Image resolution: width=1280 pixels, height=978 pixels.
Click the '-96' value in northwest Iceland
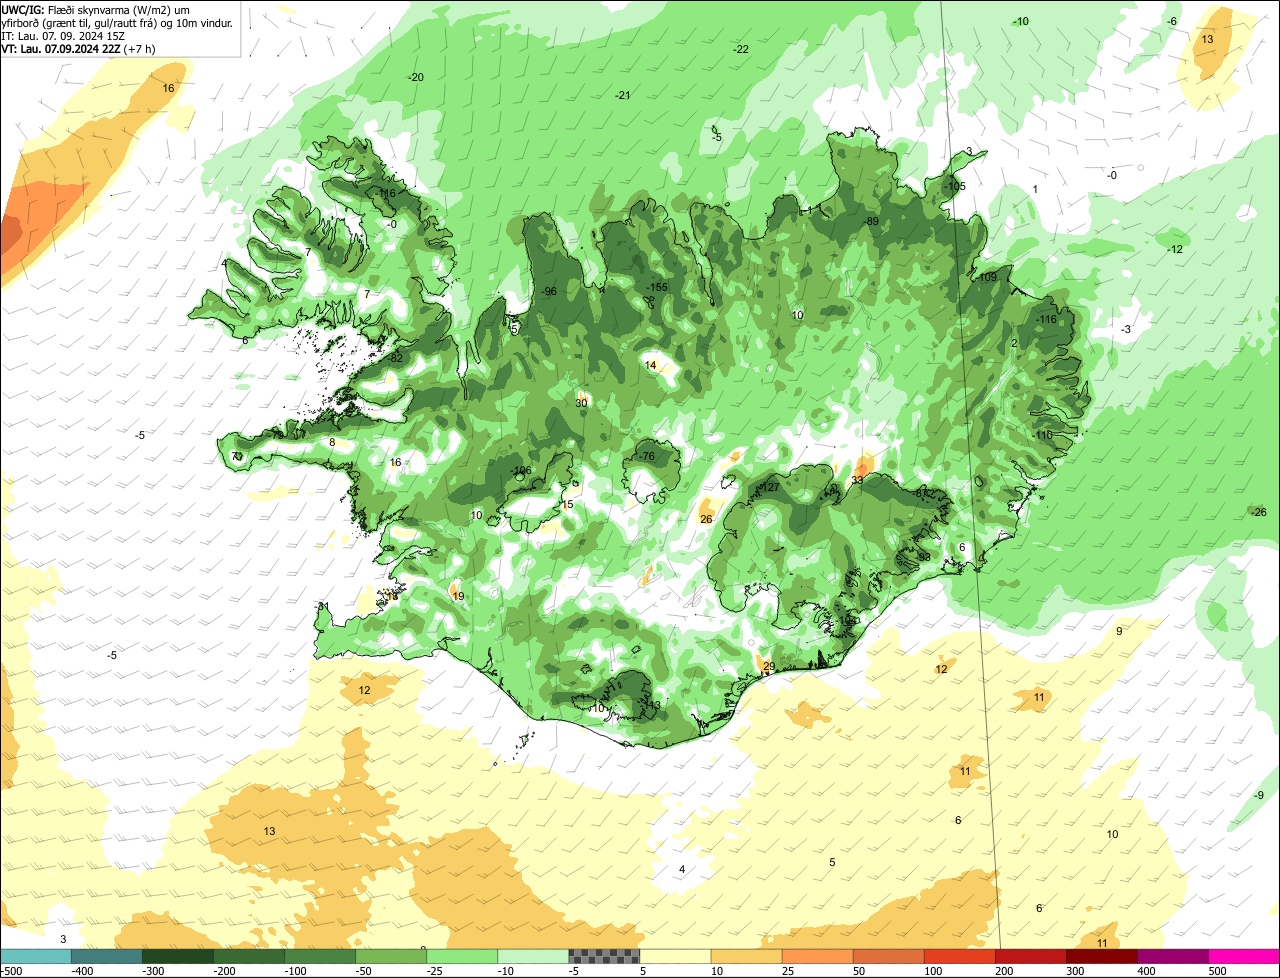point(548,291)
